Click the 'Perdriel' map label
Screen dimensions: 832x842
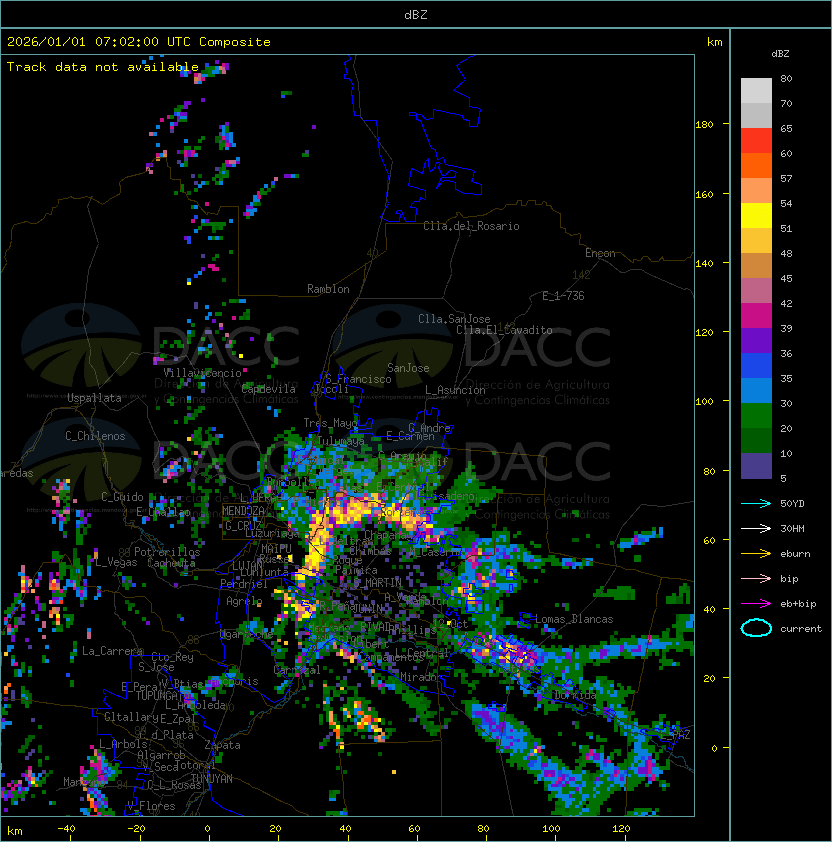[x=244, y=584]
